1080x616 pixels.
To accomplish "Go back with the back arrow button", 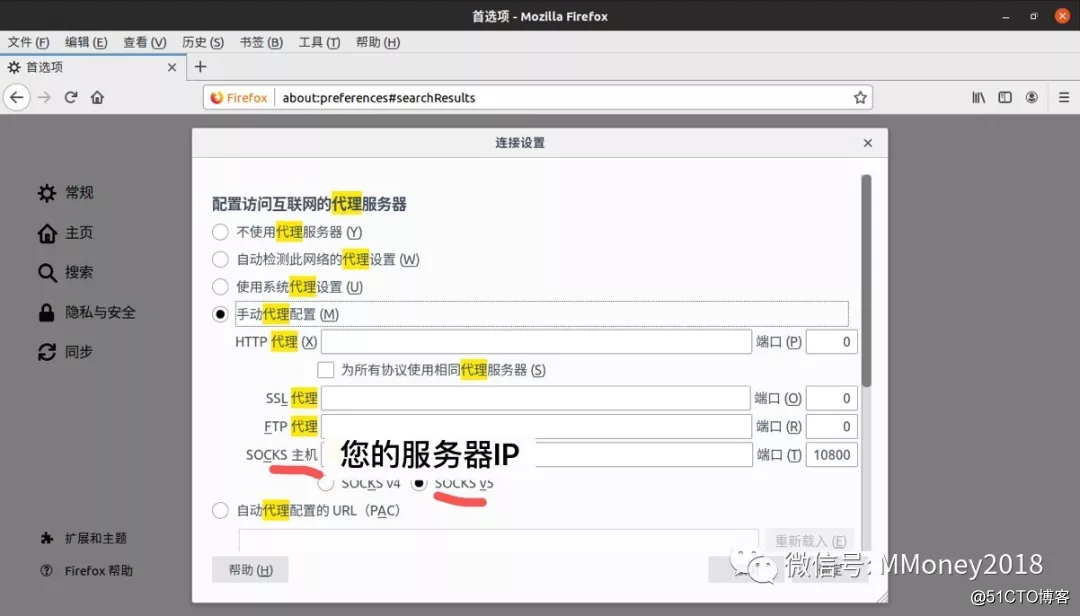I will click(17, 97).
